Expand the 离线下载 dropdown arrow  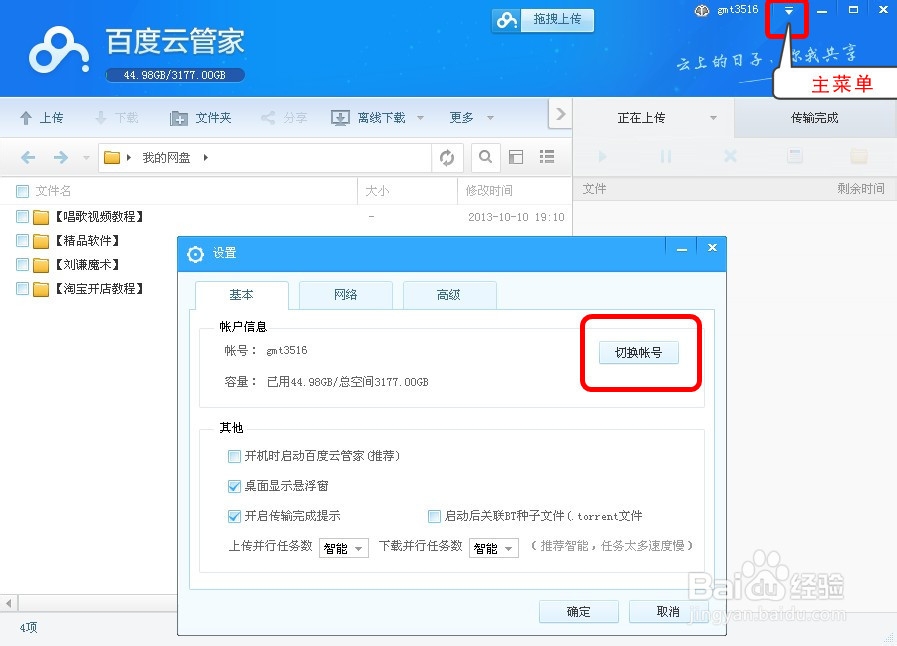(420, 118)
